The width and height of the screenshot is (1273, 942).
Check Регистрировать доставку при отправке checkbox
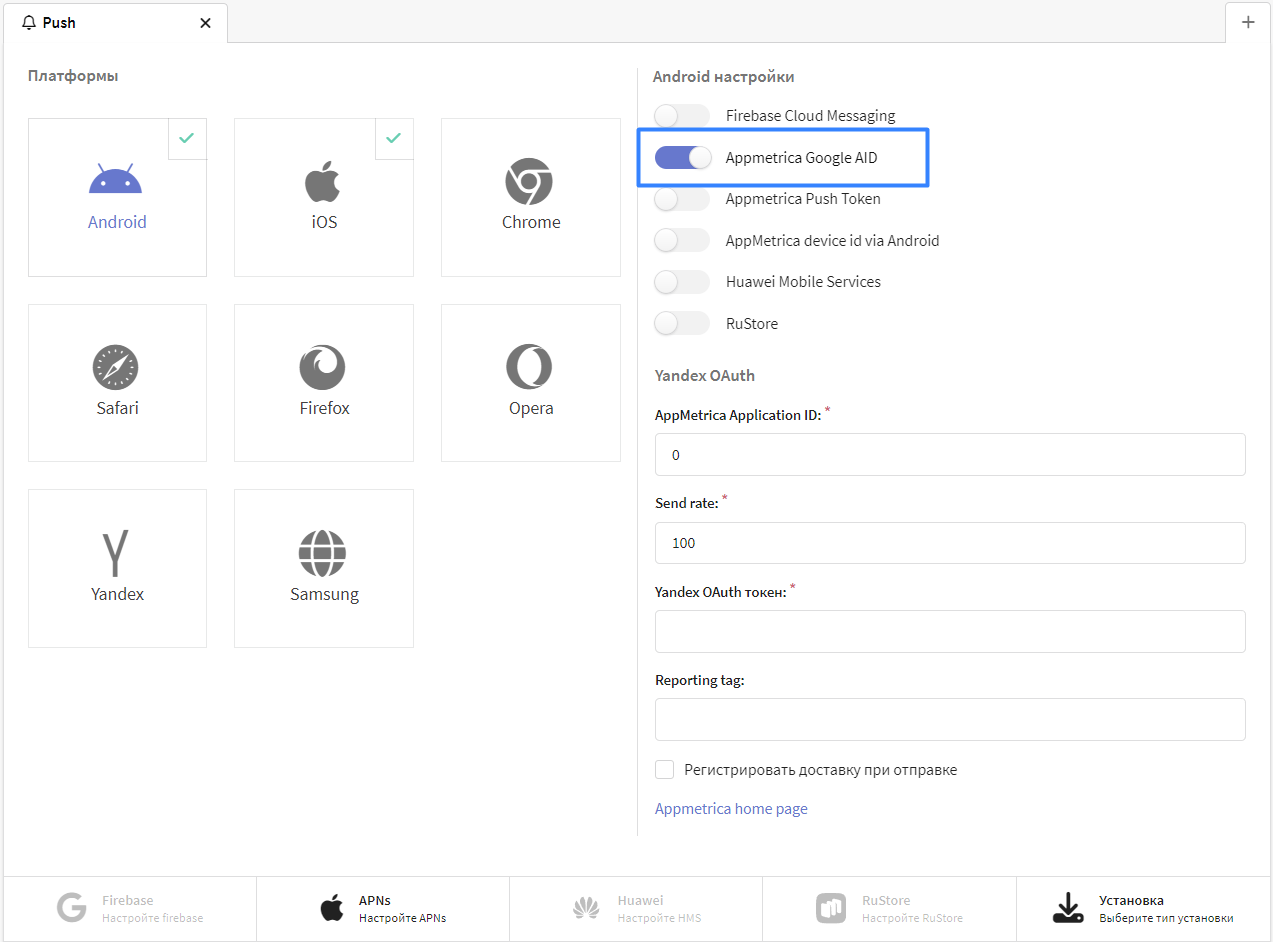coord(664,769)
